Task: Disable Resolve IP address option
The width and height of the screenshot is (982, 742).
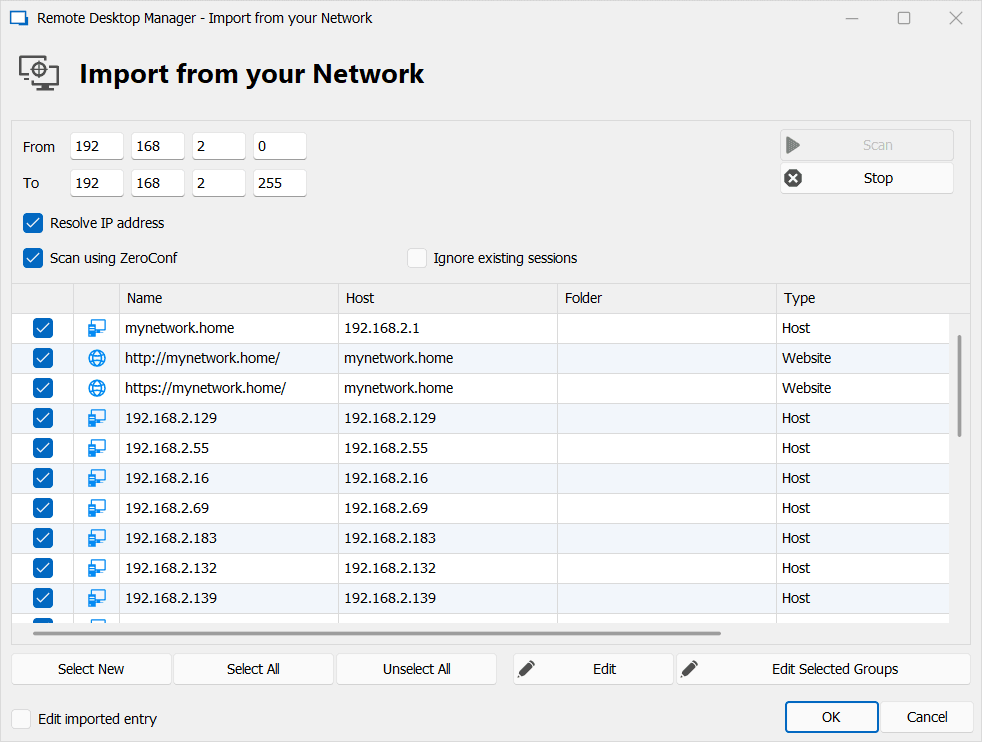Action: (x=33, y=223)
